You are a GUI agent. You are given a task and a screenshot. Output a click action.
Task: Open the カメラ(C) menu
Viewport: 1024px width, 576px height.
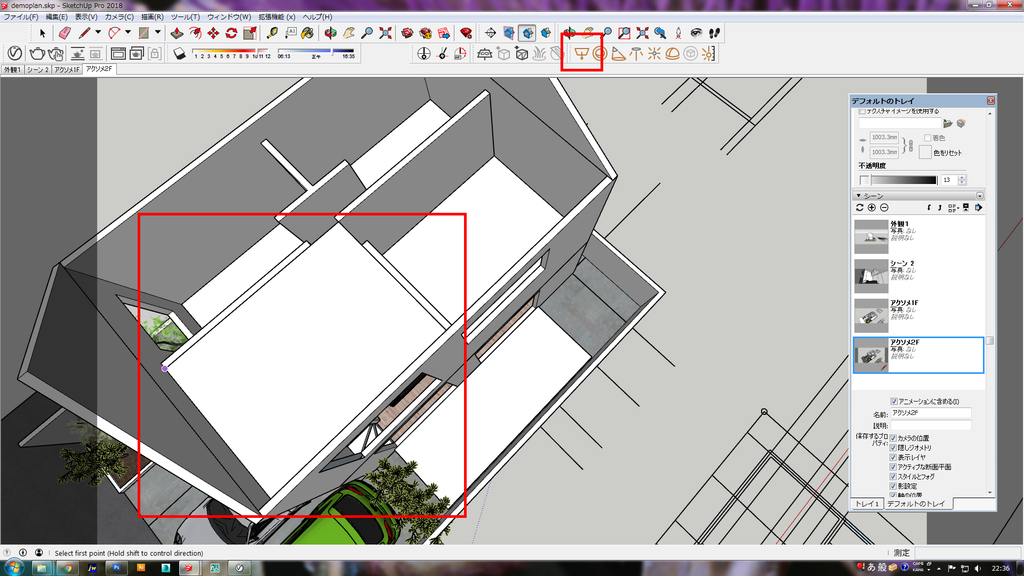(x=119, y=17)
